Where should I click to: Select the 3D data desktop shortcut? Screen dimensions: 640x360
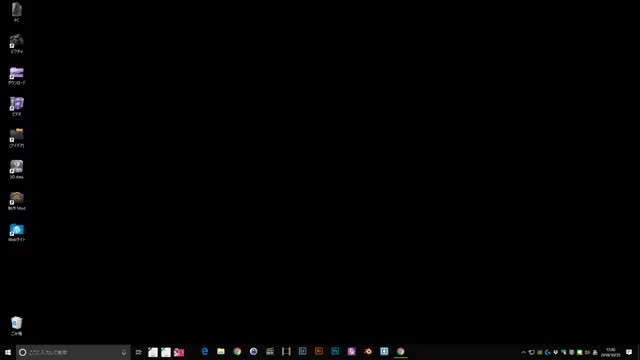tap(17, 169)
